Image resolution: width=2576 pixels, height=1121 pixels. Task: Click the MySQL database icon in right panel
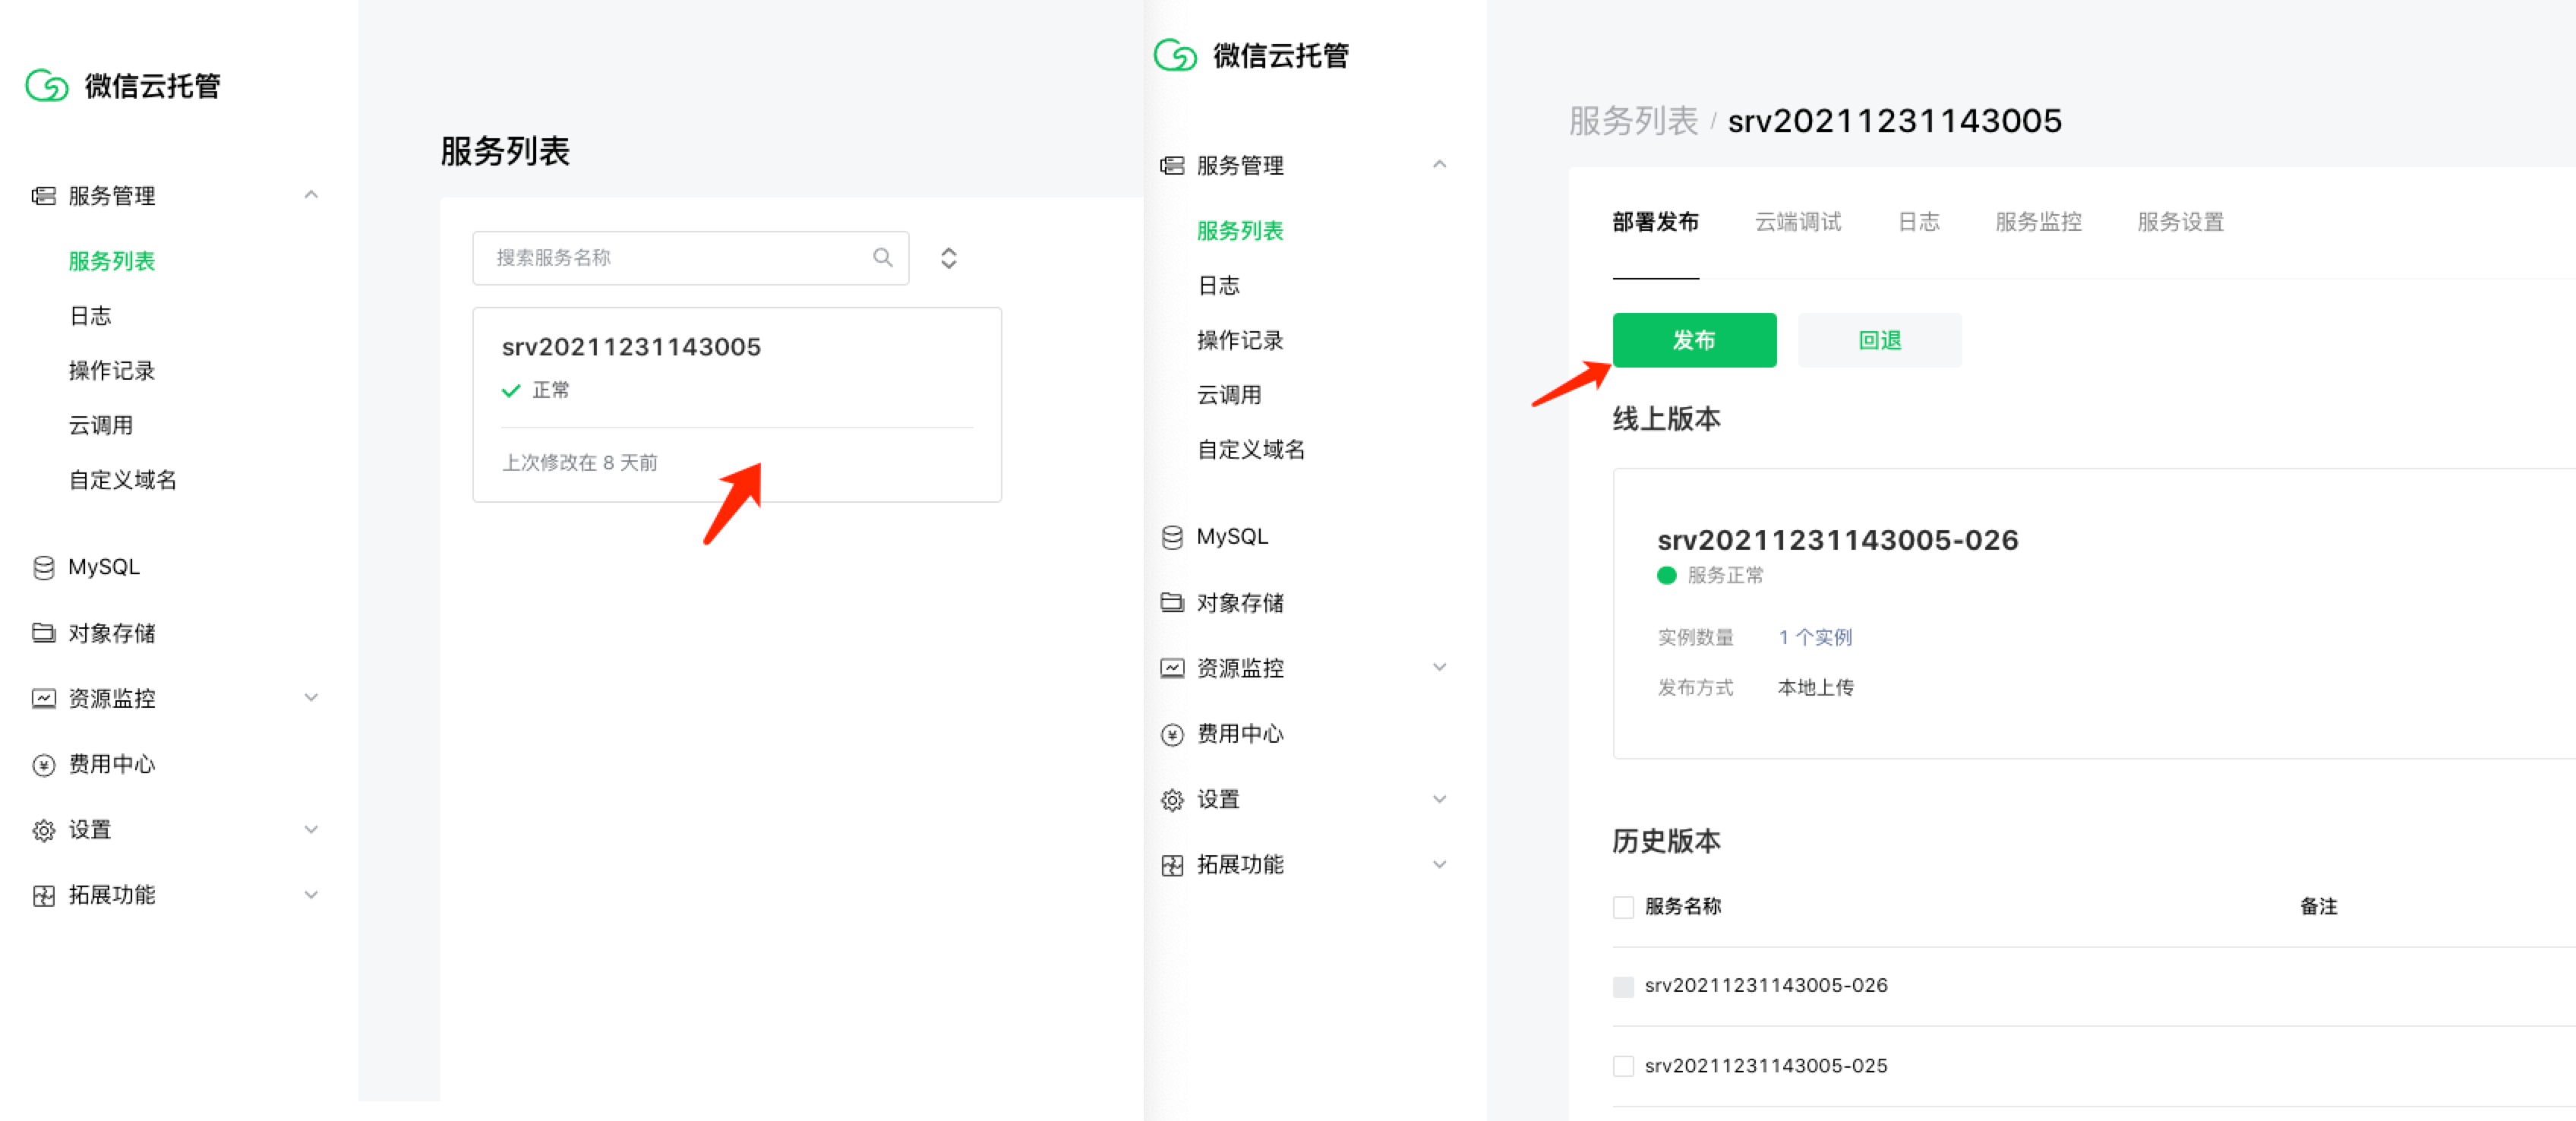pyautogui.click(x=1172, y=537)
